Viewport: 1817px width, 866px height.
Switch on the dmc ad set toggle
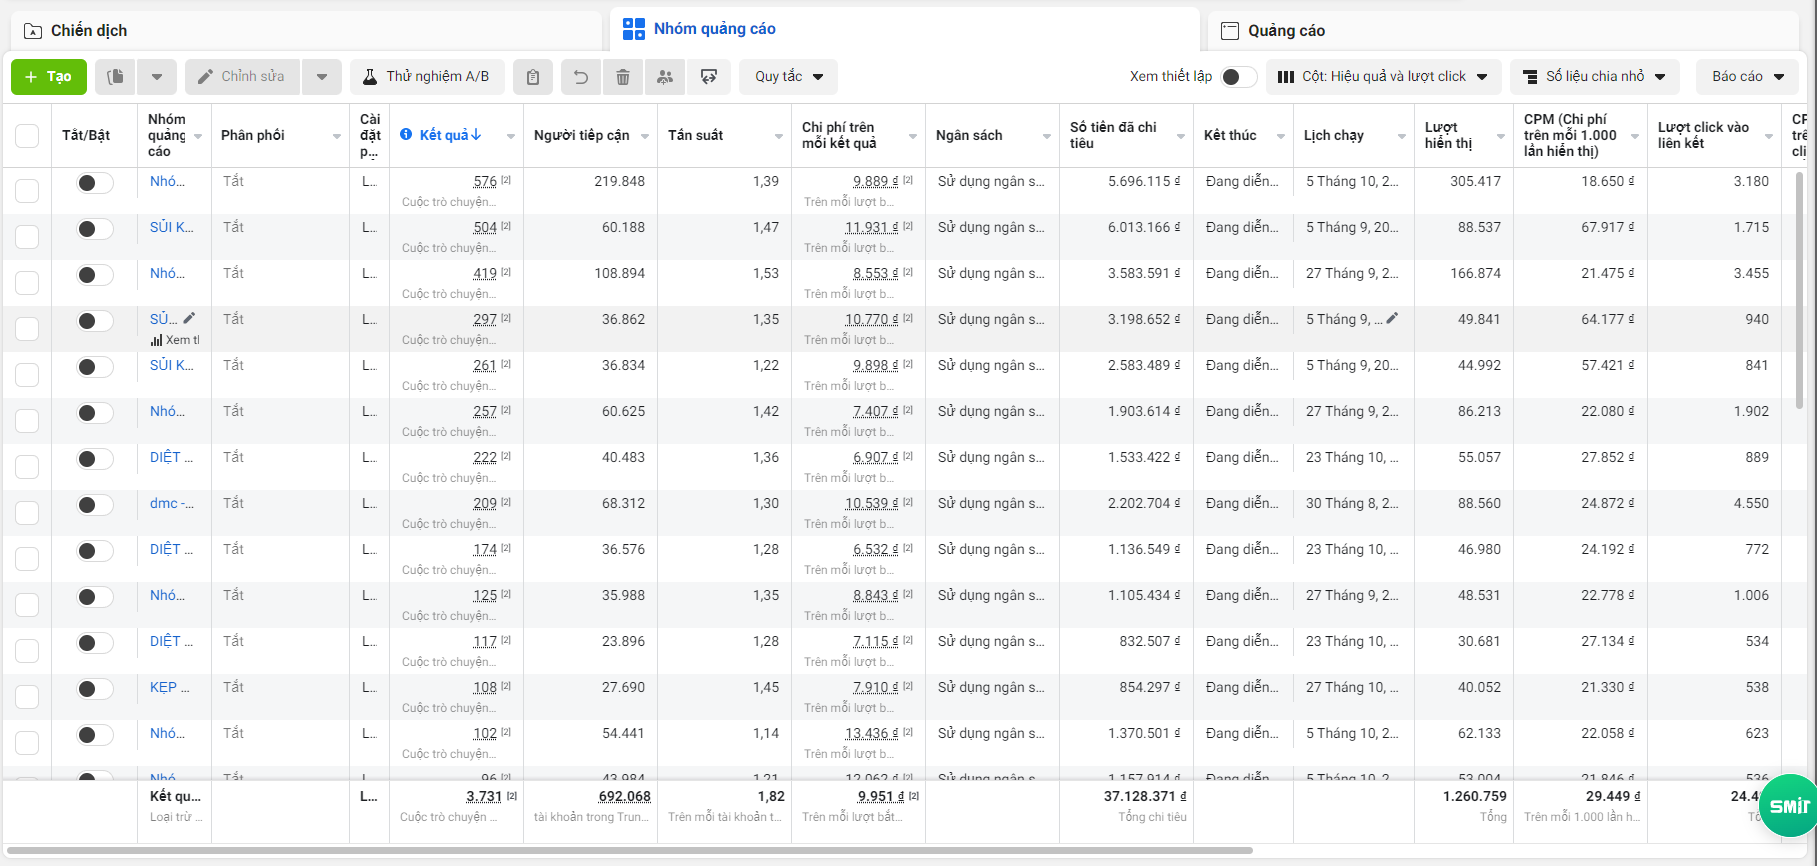(95, 505)
